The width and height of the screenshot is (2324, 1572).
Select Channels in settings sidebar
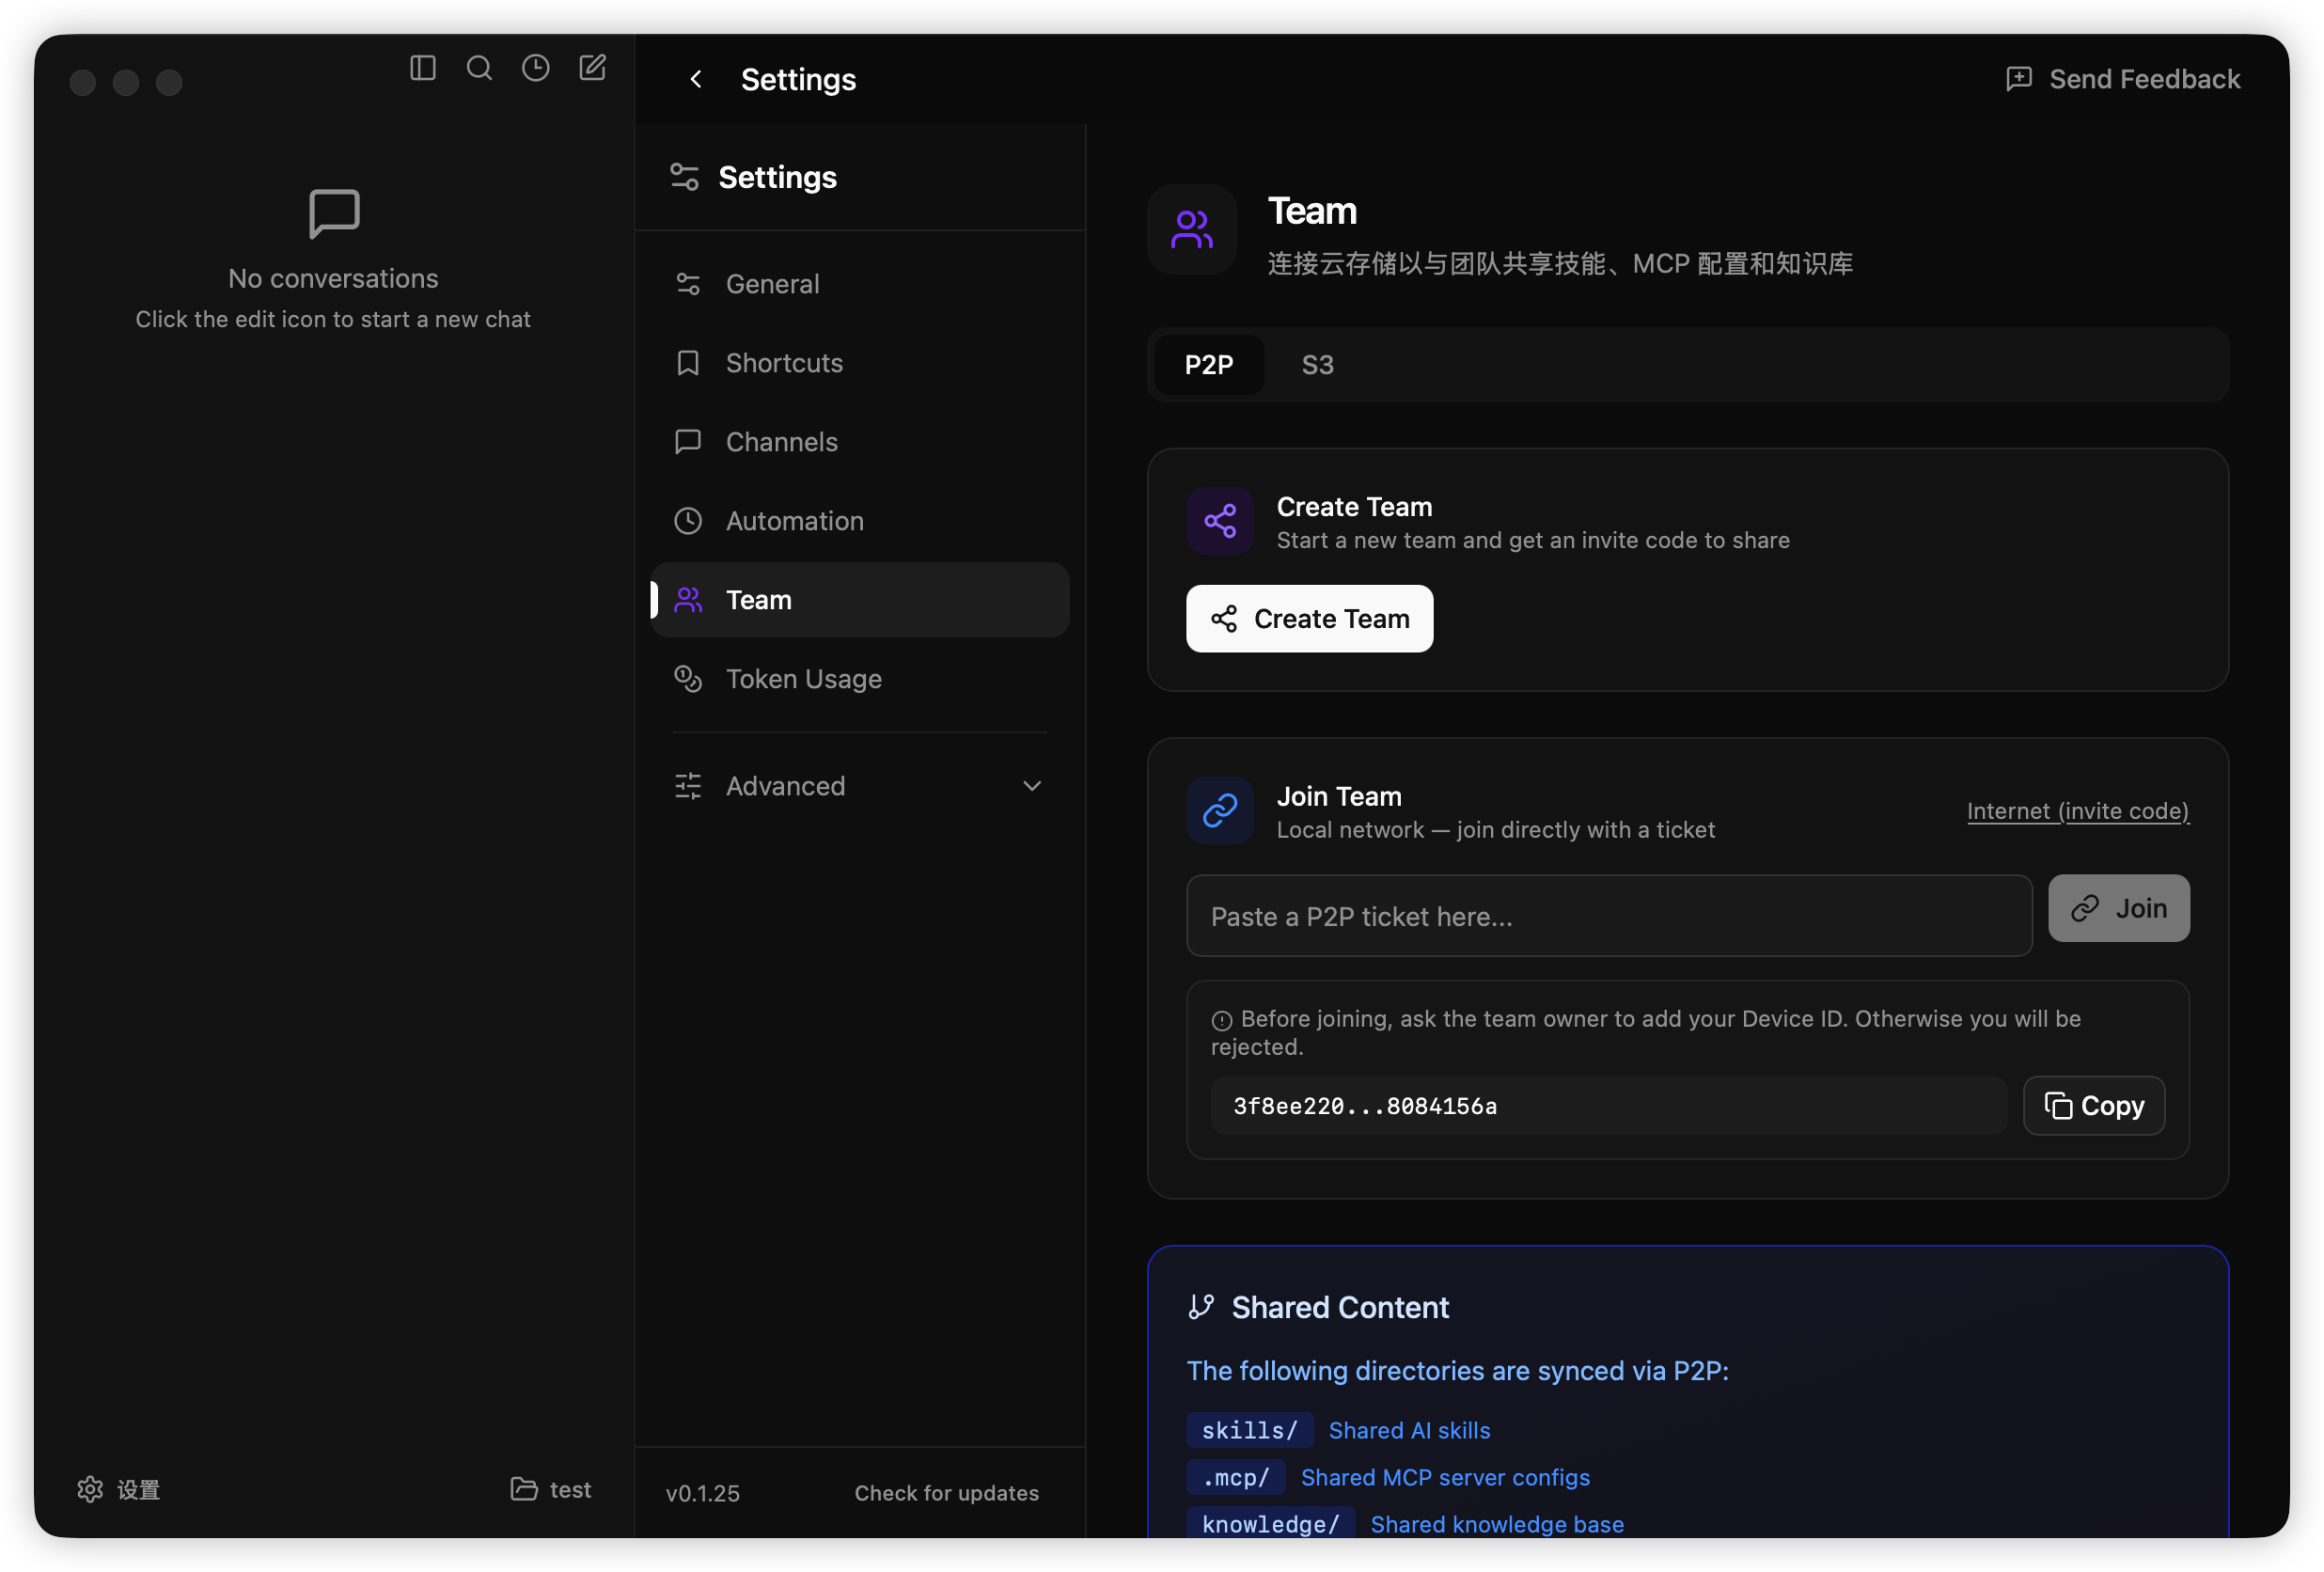[x=781, y=442]
